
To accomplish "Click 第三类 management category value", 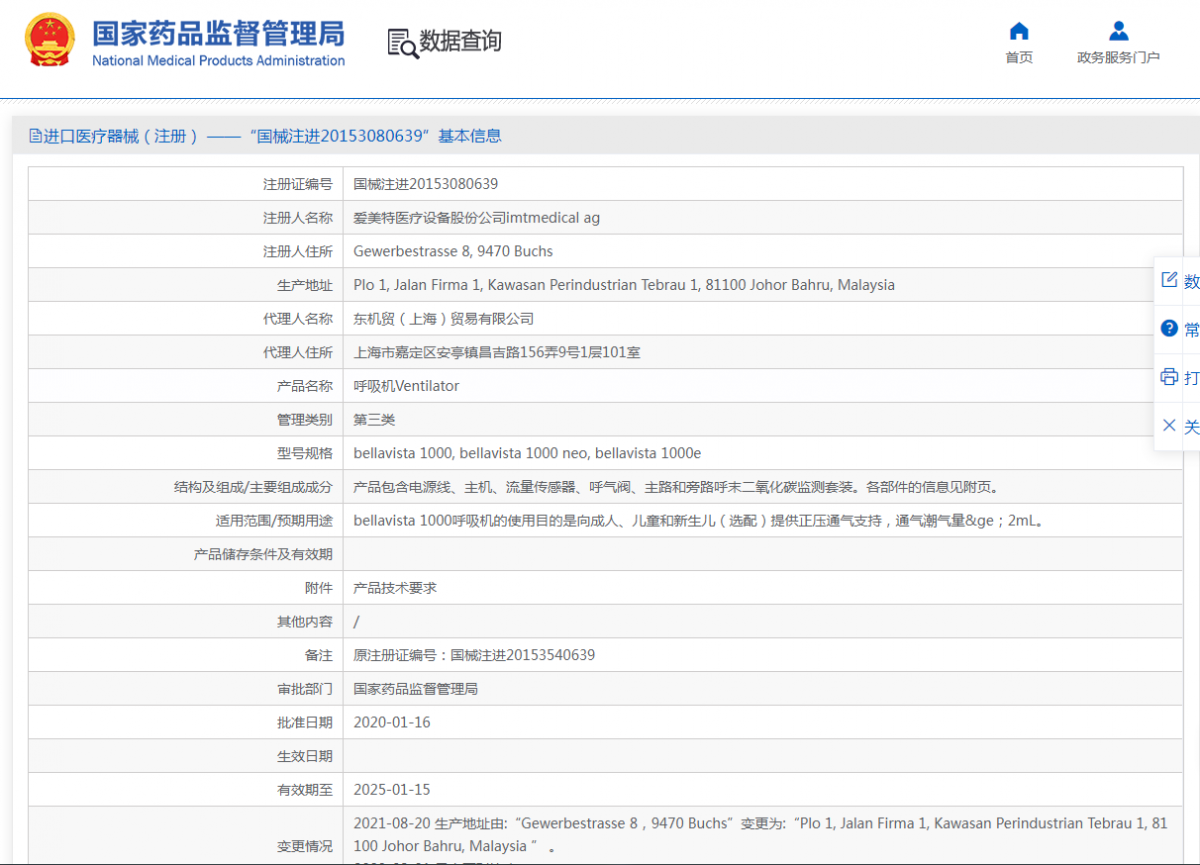I will click(374, 420).
